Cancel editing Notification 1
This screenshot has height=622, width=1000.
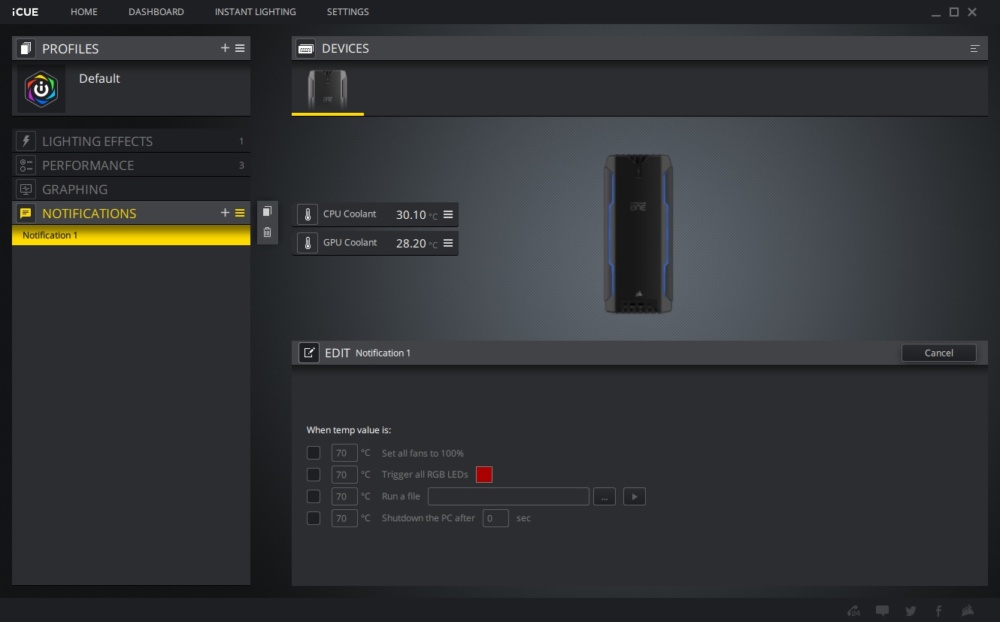click(x=939, y=353)
